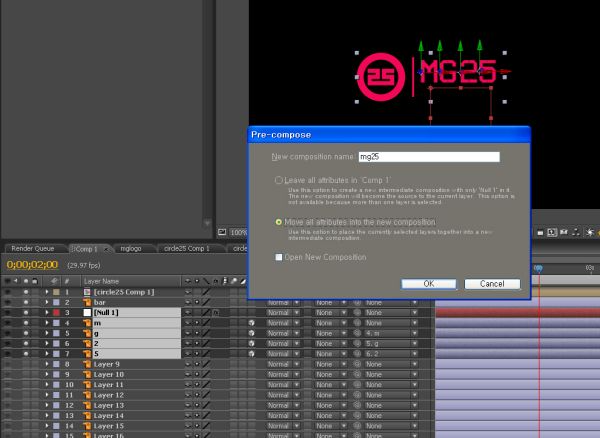Viewport: 600px width, 438px height.
Task: Open track matte dropdown for layer m
Action: 331,323
